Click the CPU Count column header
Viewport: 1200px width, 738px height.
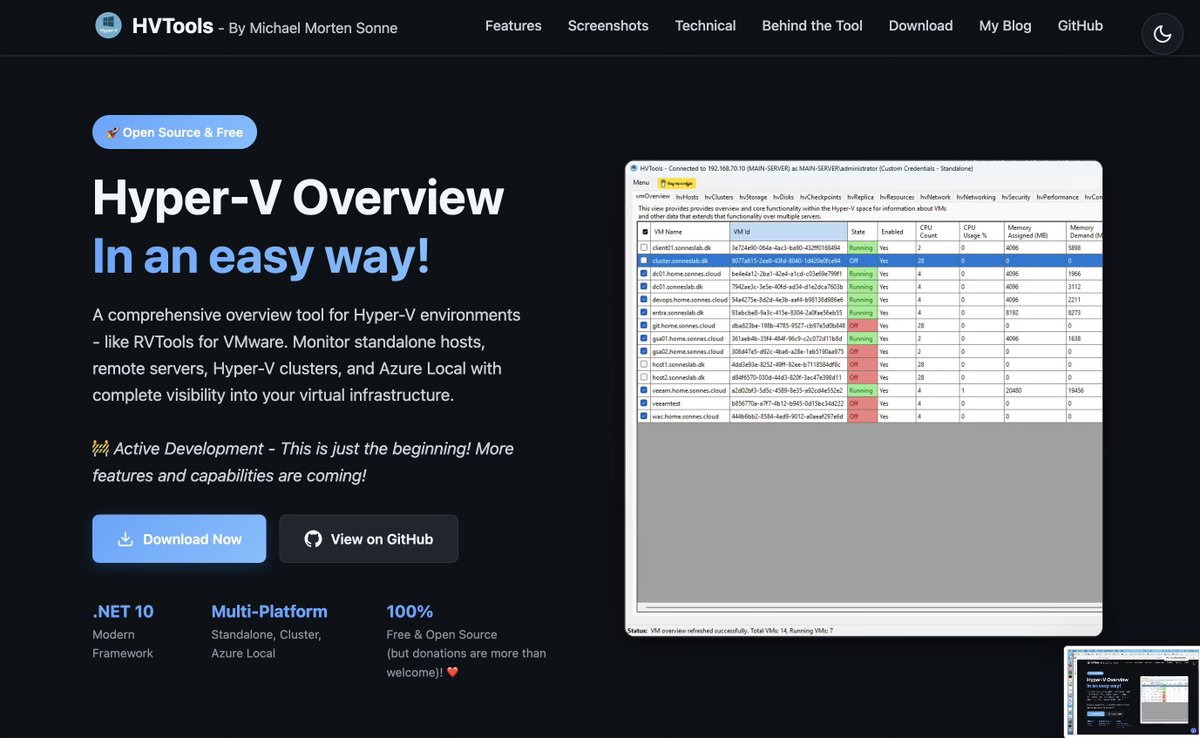[x=937, y=232]
